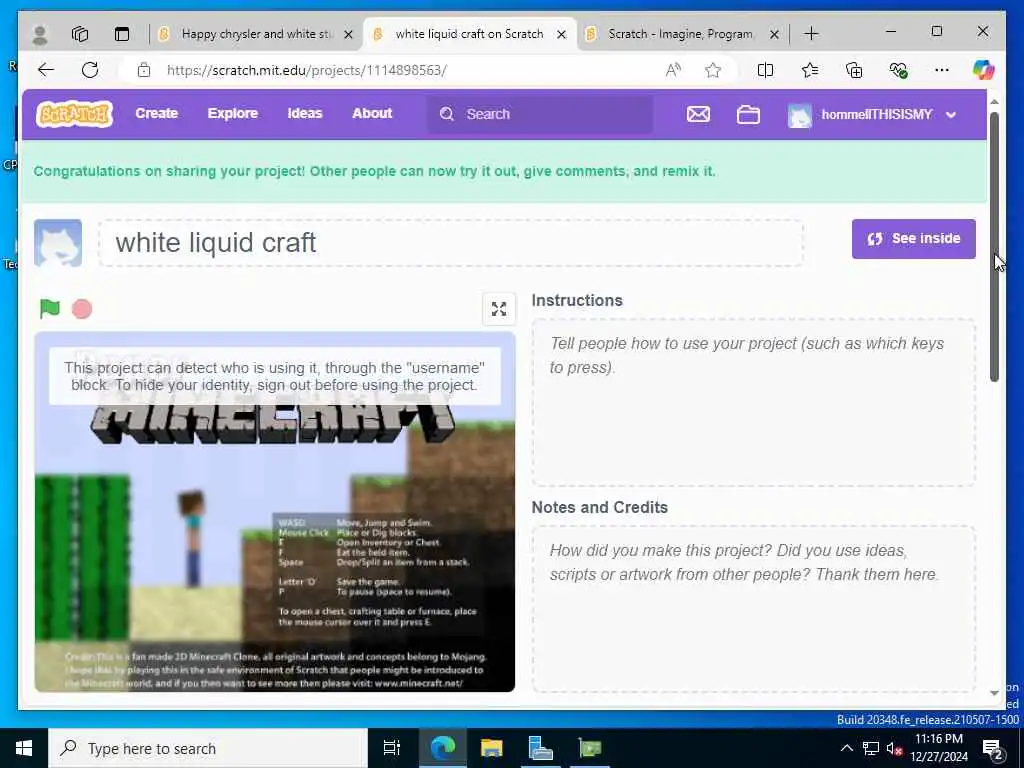Open the tab actions menu icon
Screen dimensions: 1024x768
coord(122,34)
